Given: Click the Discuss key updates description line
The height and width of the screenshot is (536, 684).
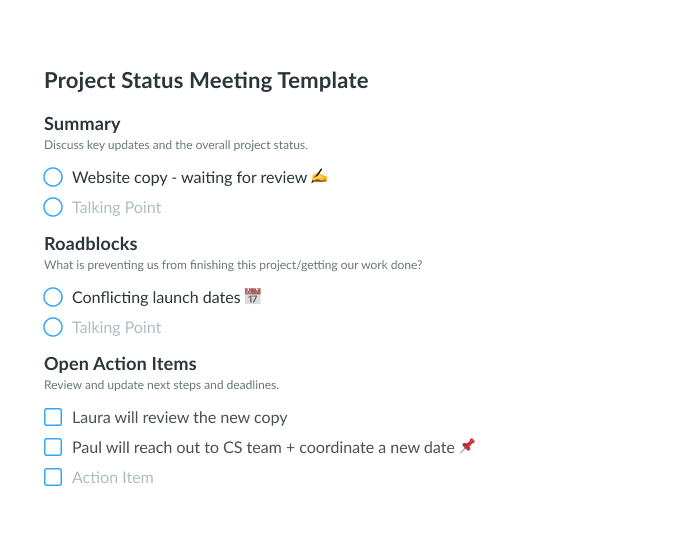Looking at the screenshot, I should [176, 145].
